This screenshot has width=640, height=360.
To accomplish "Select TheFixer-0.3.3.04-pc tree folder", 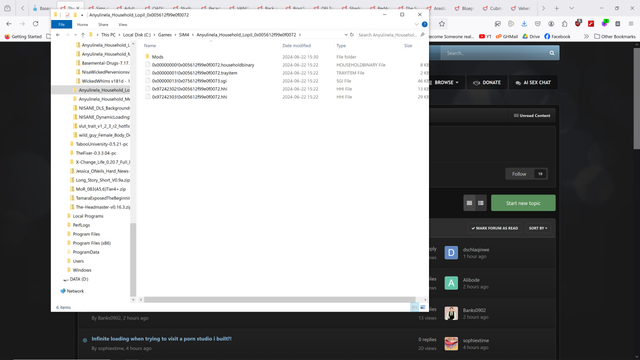I will 96,153.
